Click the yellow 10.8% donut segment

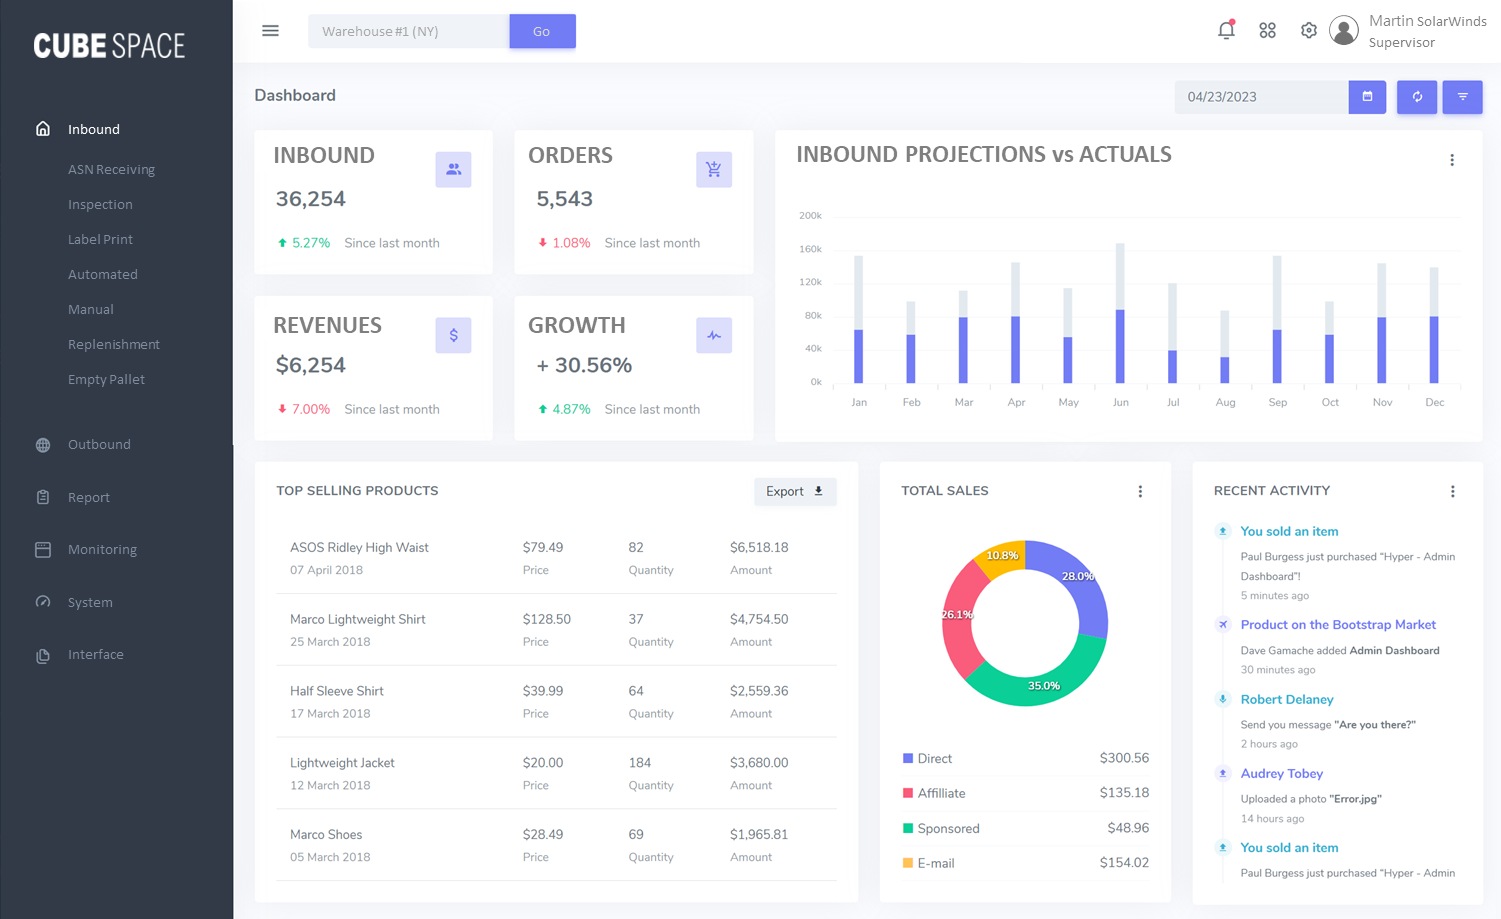tap(1003, 558)
